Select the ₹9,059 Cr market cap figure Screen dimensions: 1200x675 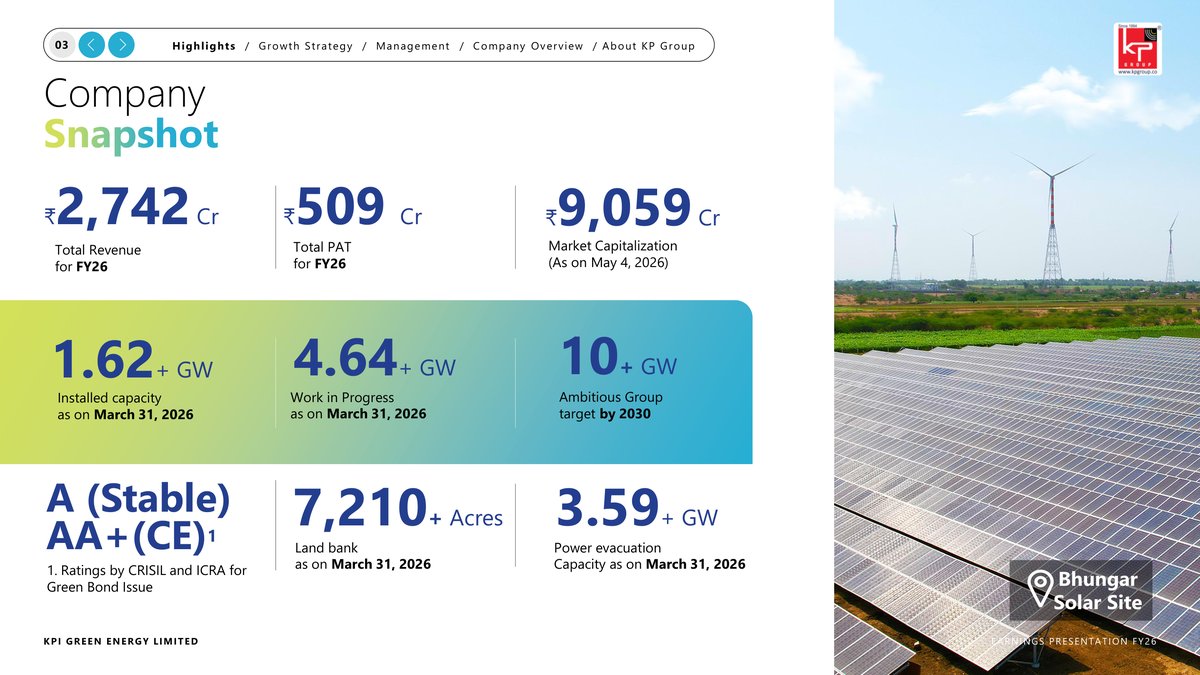pos(632,208)
